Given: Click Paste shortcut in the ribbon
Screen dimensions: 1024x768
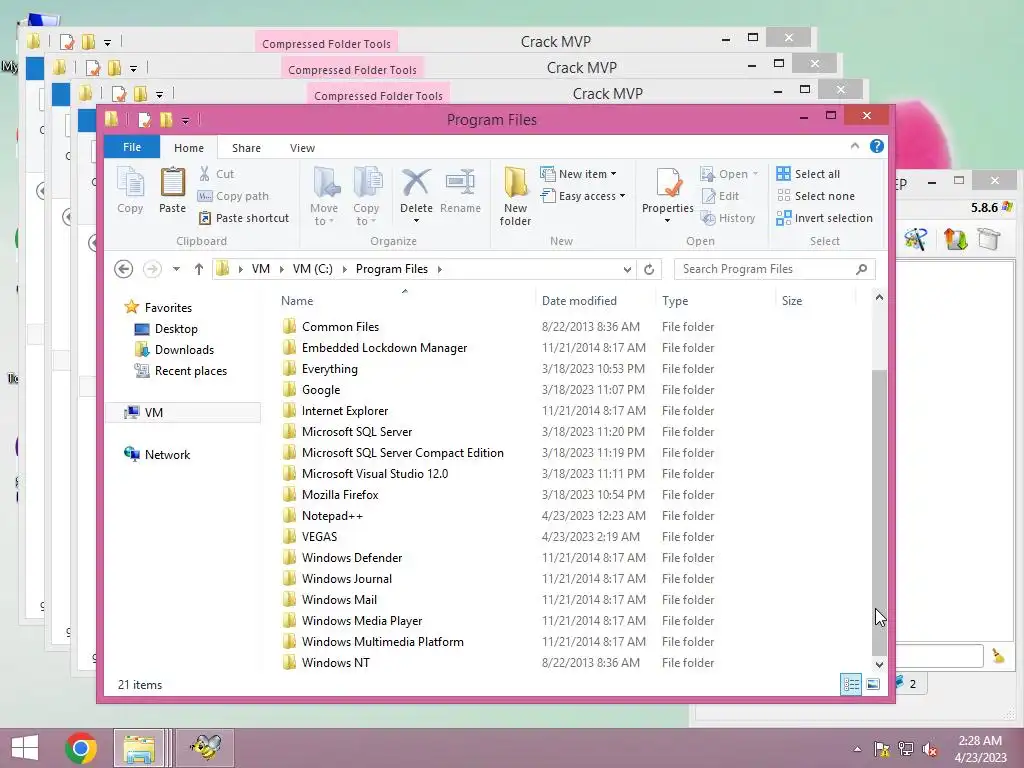Looking at the screenshot, I should (x=244, y=218).
